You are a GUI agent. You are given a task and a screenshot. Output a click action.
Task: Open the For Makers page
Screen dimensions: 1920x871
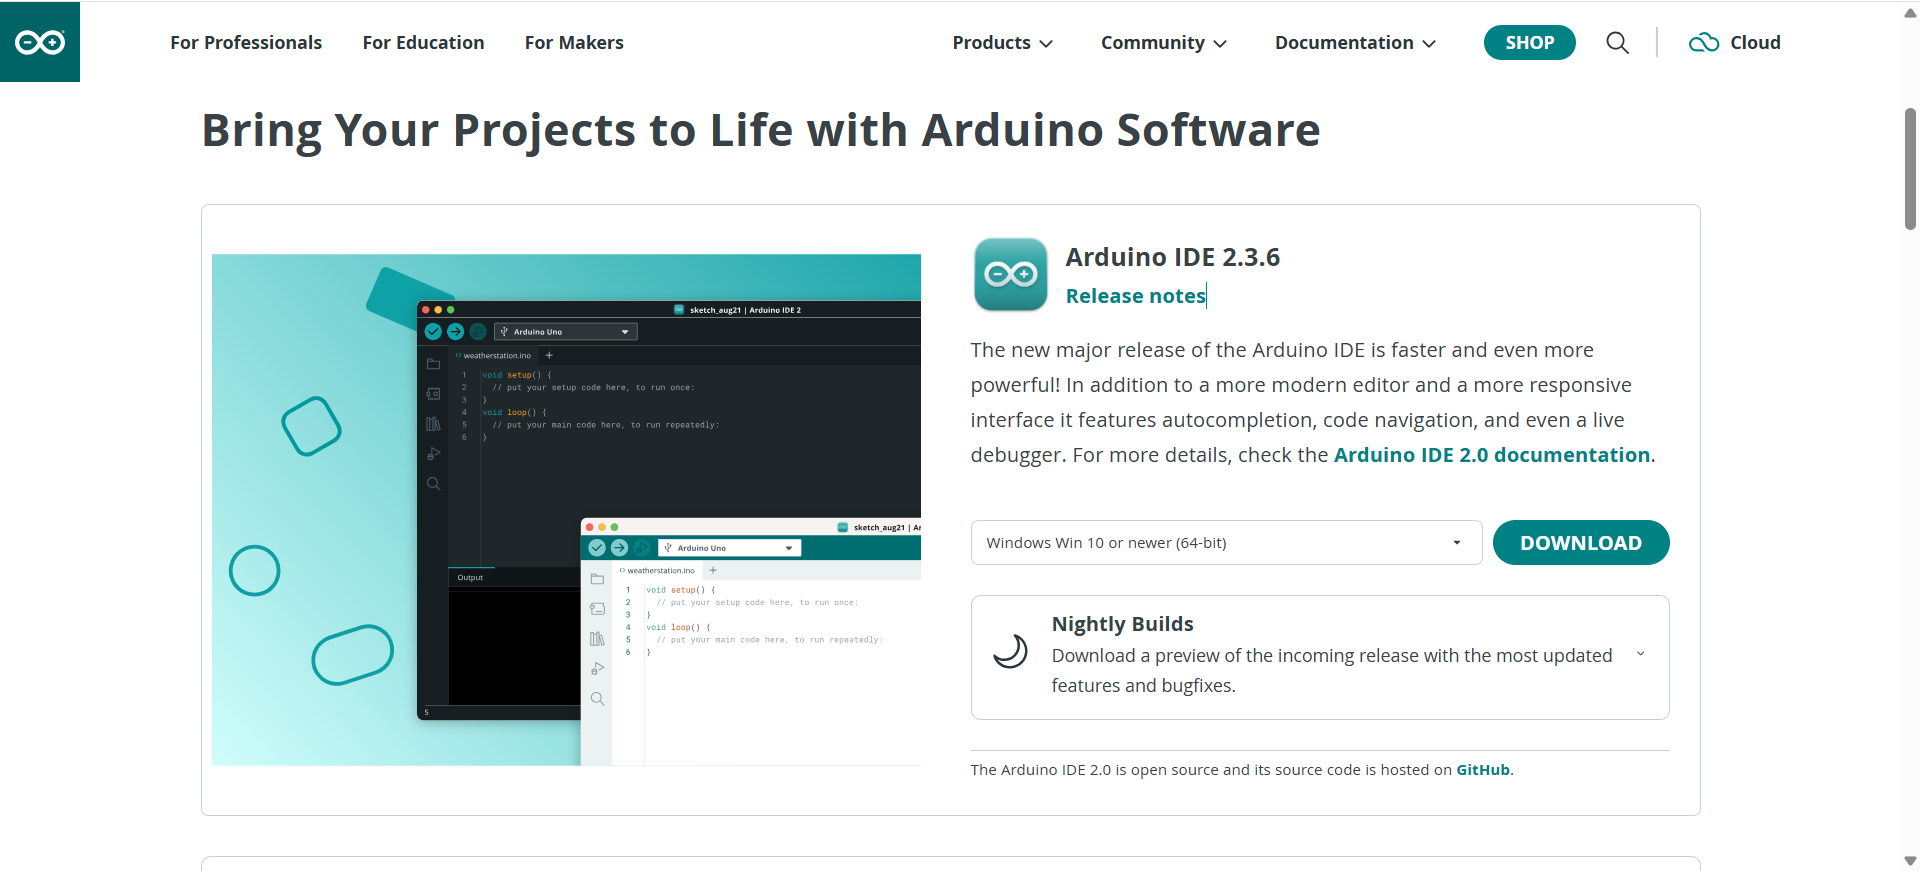[x=574, y=43]
